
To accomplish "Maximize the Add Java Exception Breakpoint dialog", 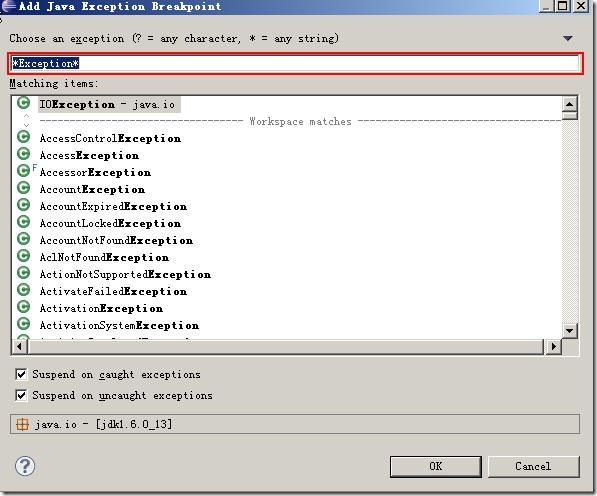I will coord(563,6).
